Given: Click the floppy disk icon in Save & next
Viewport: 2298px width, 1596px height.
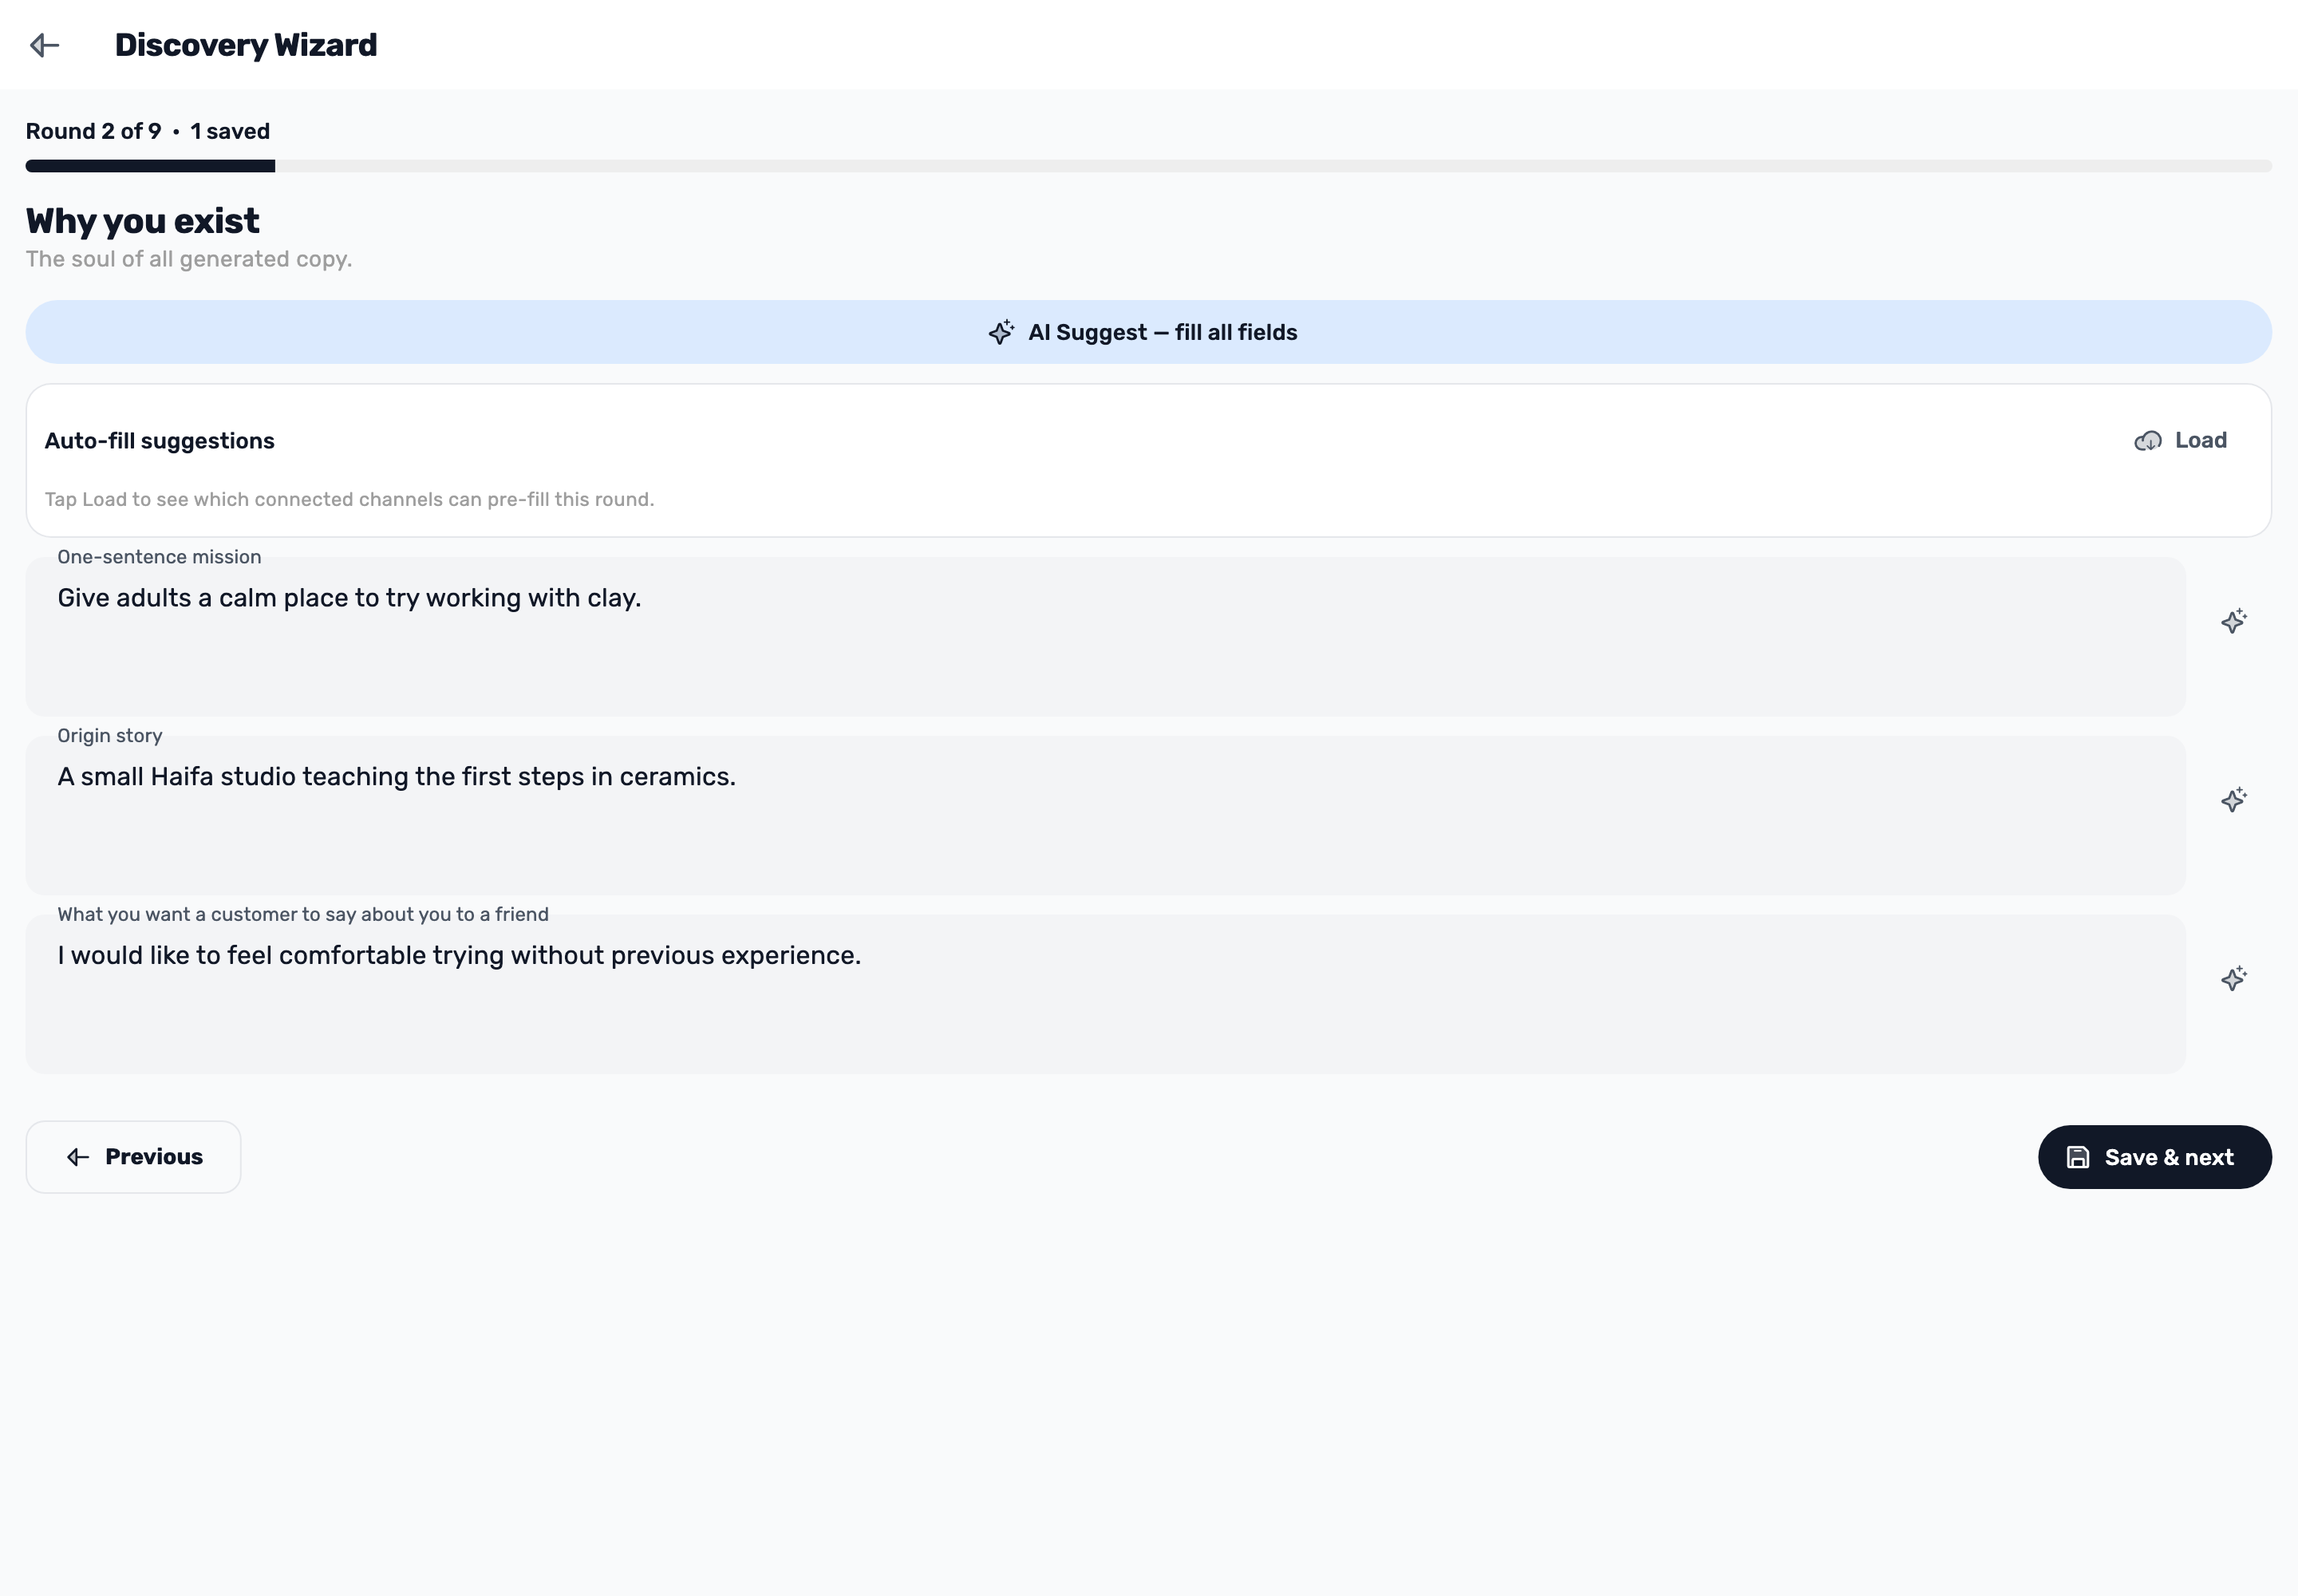Looking at the screenshot, I should click(2078, 1157).
